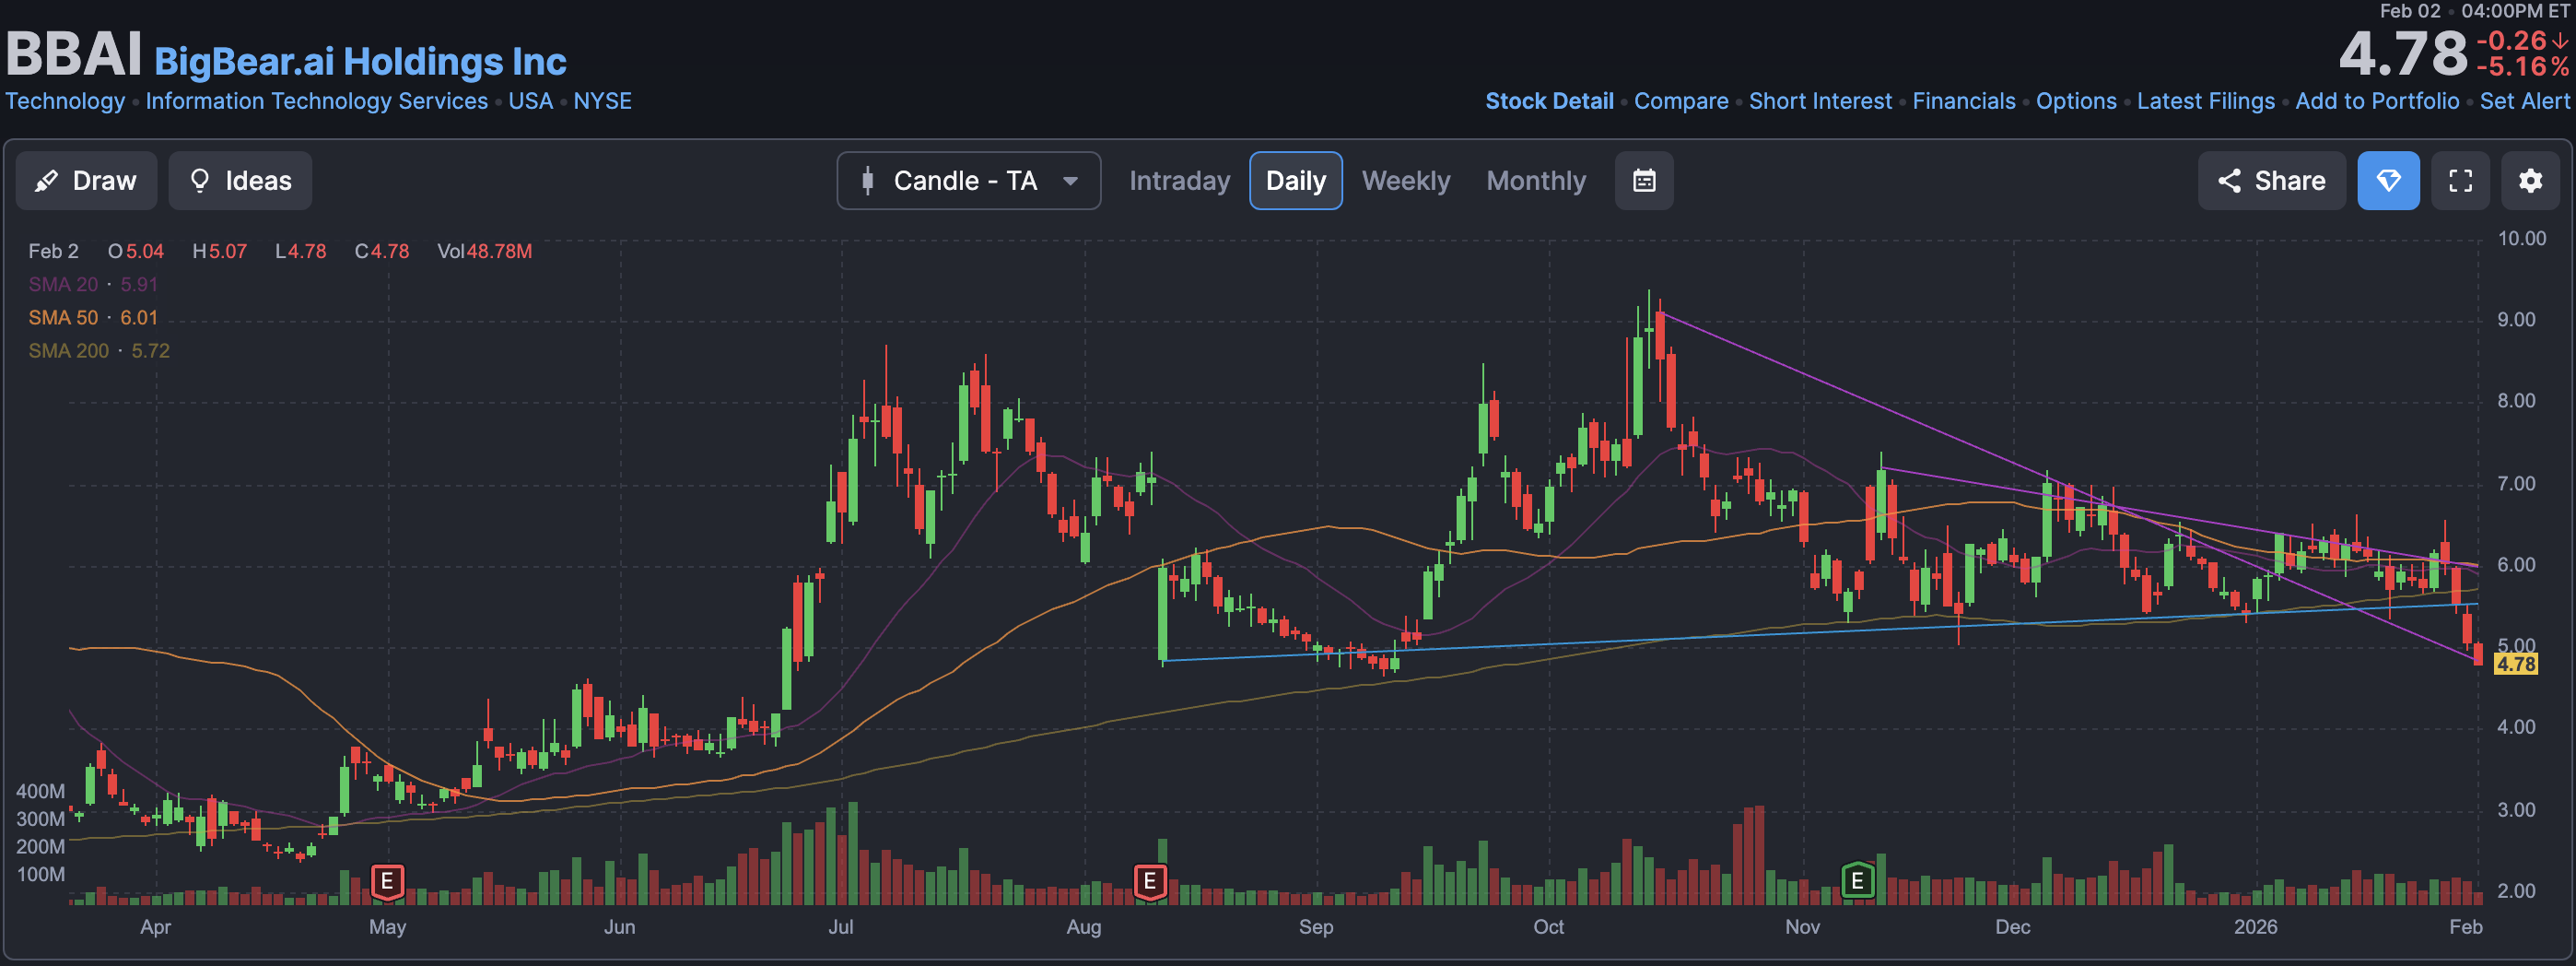Click the 10.00 price axis label
Screen dimensions: 2576x966
[x=2521, y=239]
